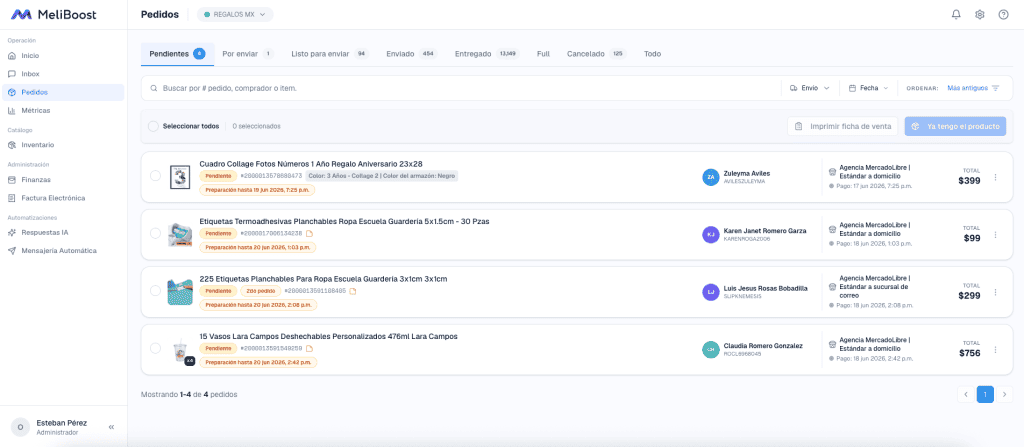The height and width of the screenshot is (447, 1024).
Task: Open the Fecha filter dropdown
Action: point(868,88)
